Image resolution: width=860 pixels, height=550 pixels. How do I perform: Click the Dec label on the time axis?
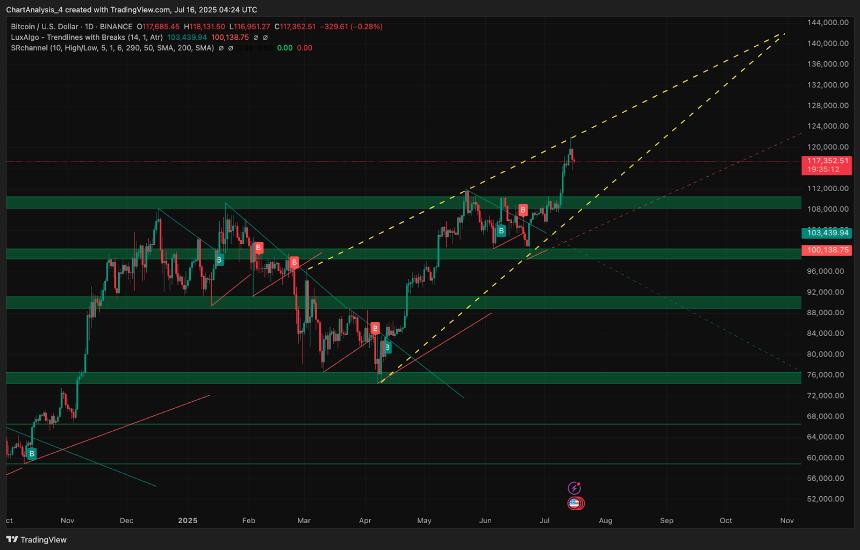pyautogui.click(x=126, y=520)
